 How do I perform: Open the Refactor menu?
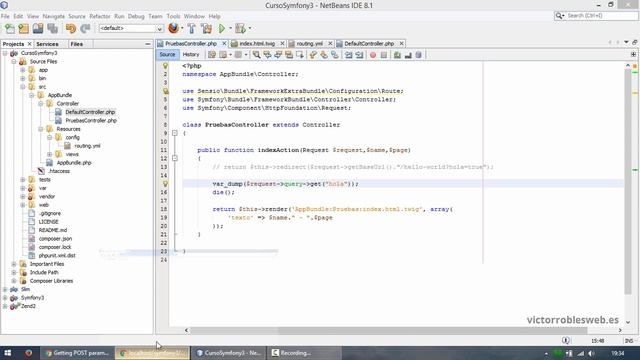click(100, 16)
